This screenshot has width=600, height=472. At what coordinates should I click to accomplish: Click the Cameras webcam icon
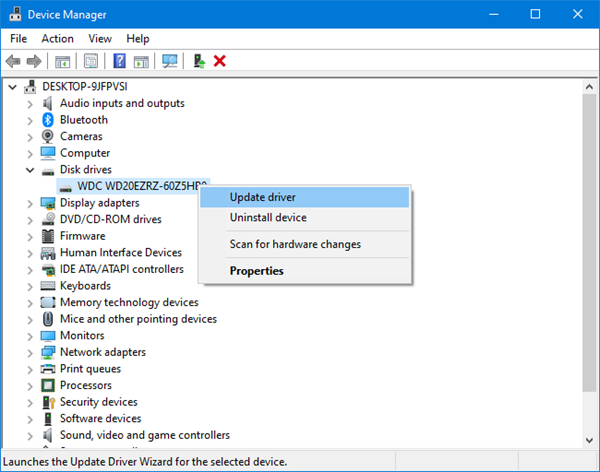(48, 136)
